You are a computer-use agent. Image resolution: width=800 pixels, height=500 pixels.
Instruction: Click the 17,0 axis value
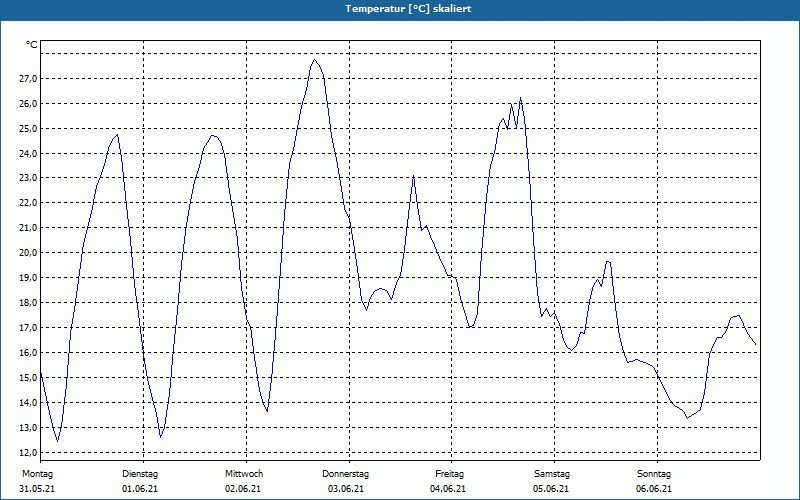(29, 328)
